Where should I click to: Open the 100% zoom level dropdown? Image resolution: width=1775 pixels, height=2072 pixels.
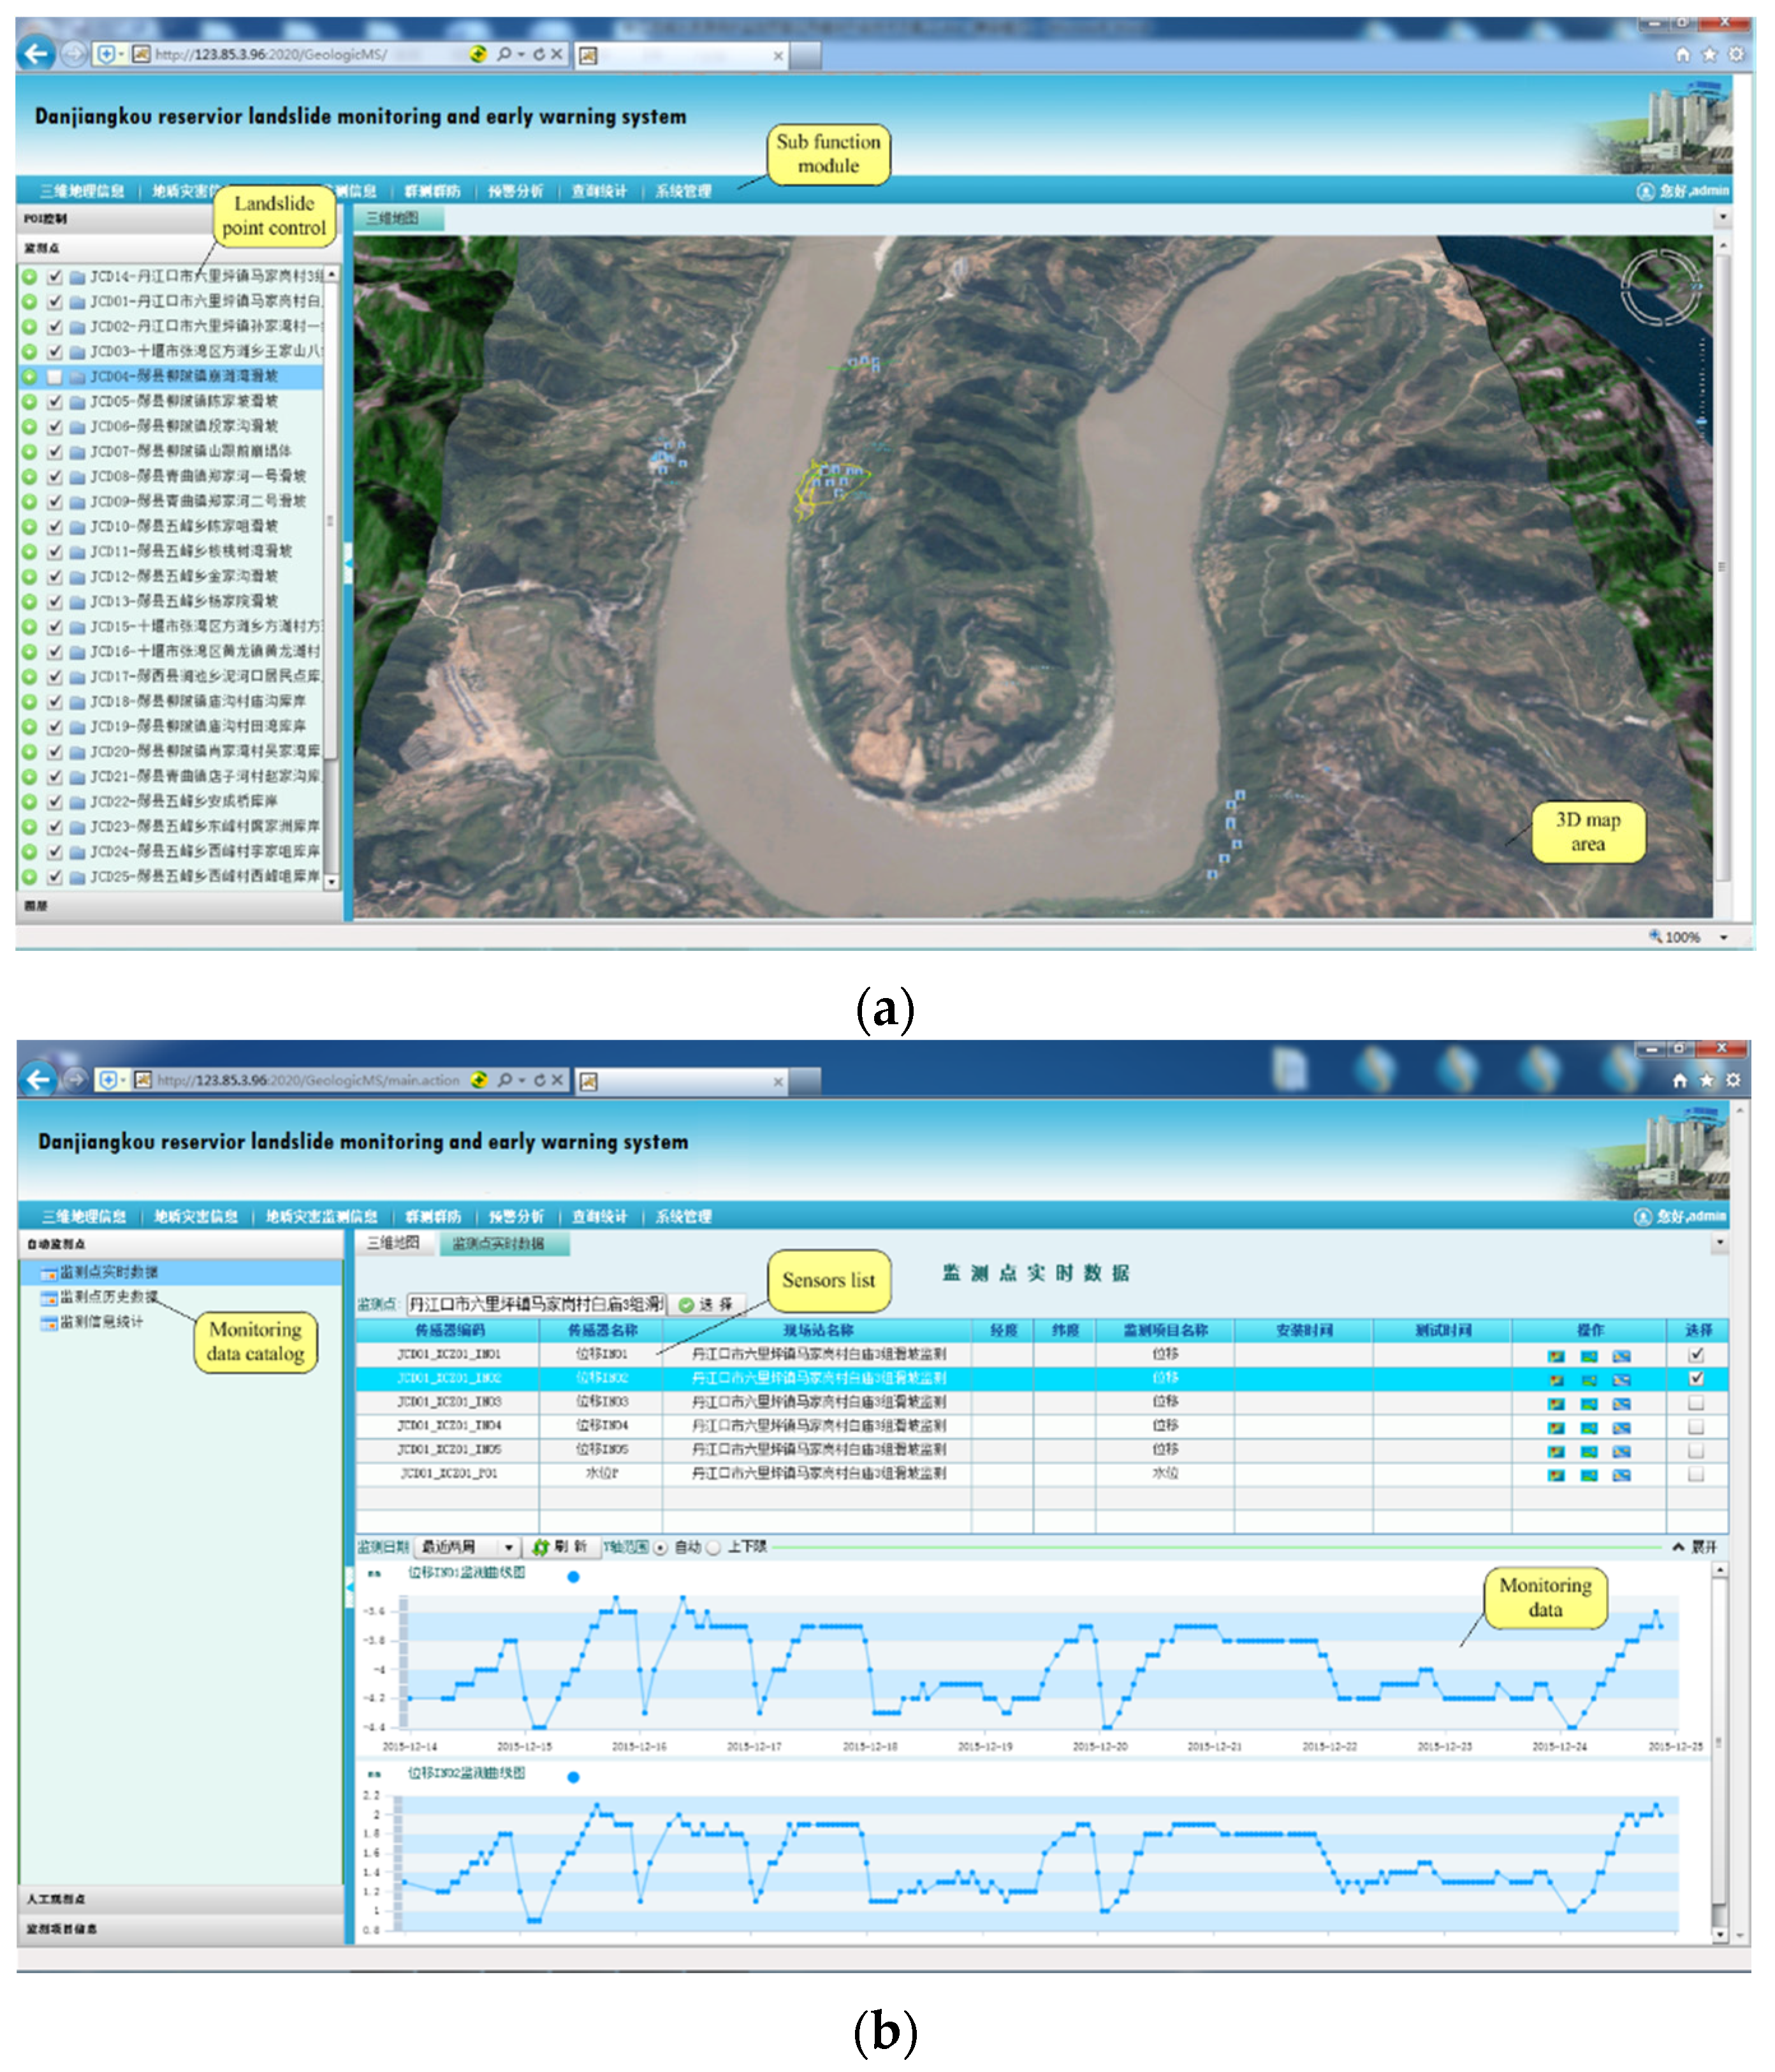(1723, 937)
